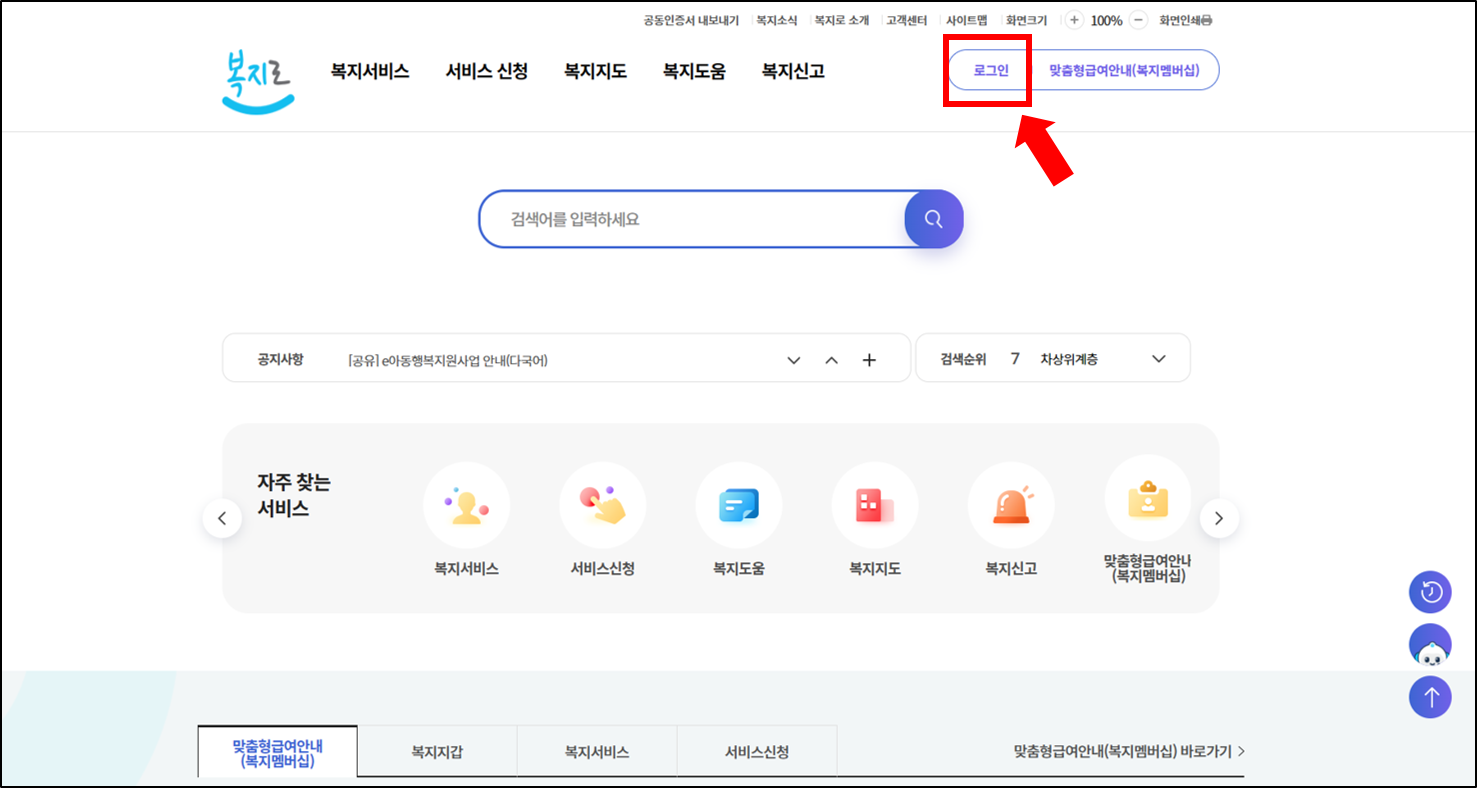1477x788 pixels.
Task: Open 고객센터 link
Action: [906, 20]
